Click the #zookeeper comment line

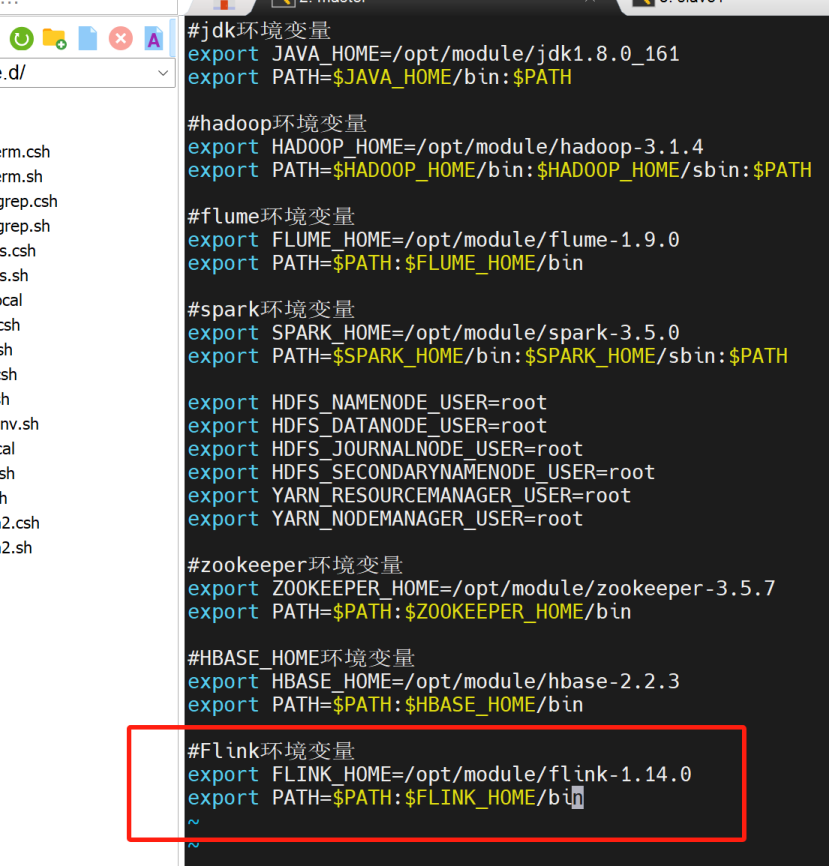click(x=295, y=565)
